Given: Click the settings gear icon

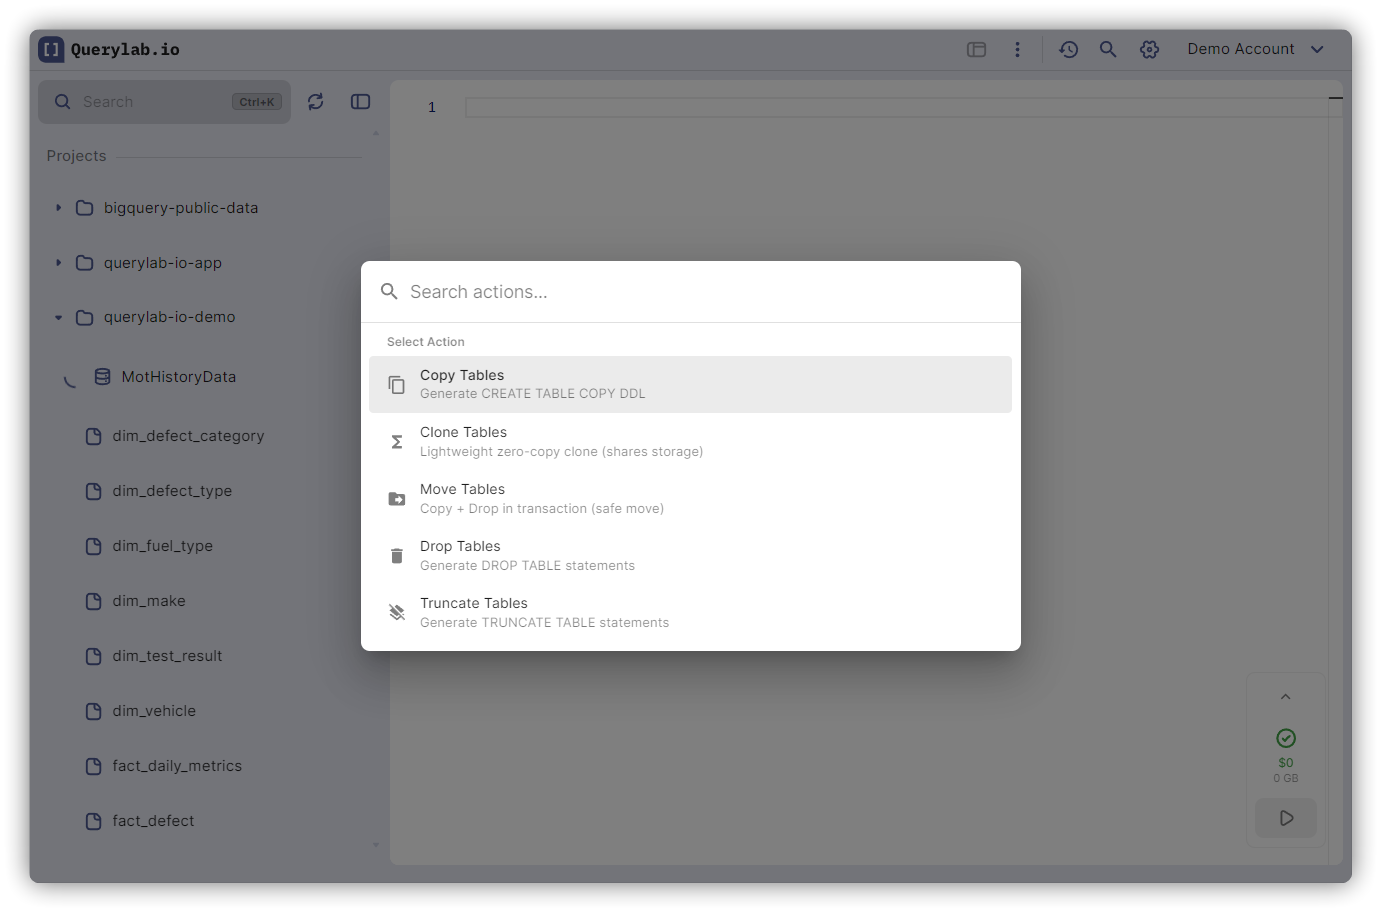Looking at the screenshot, I should click(1149, 49).
